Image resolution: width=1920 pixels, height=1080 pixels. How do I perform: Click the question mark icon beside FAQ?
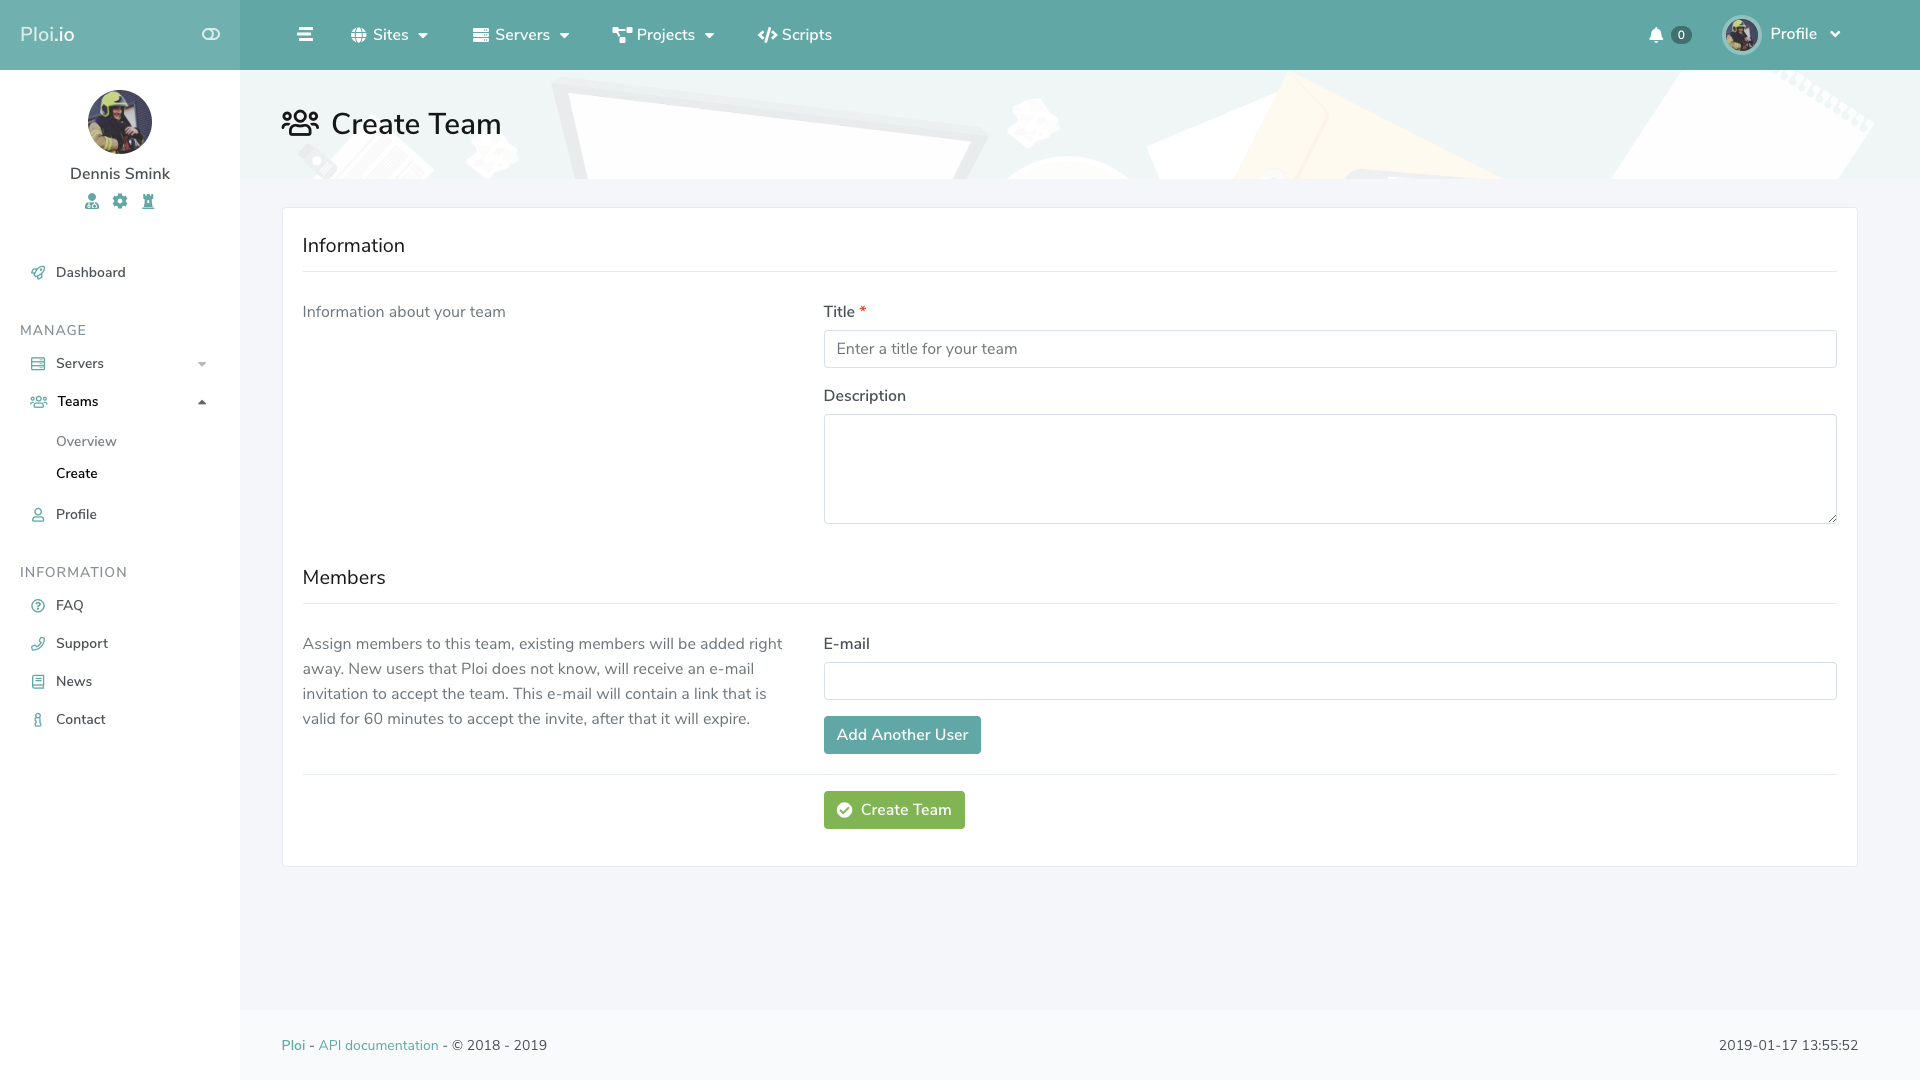38,606
